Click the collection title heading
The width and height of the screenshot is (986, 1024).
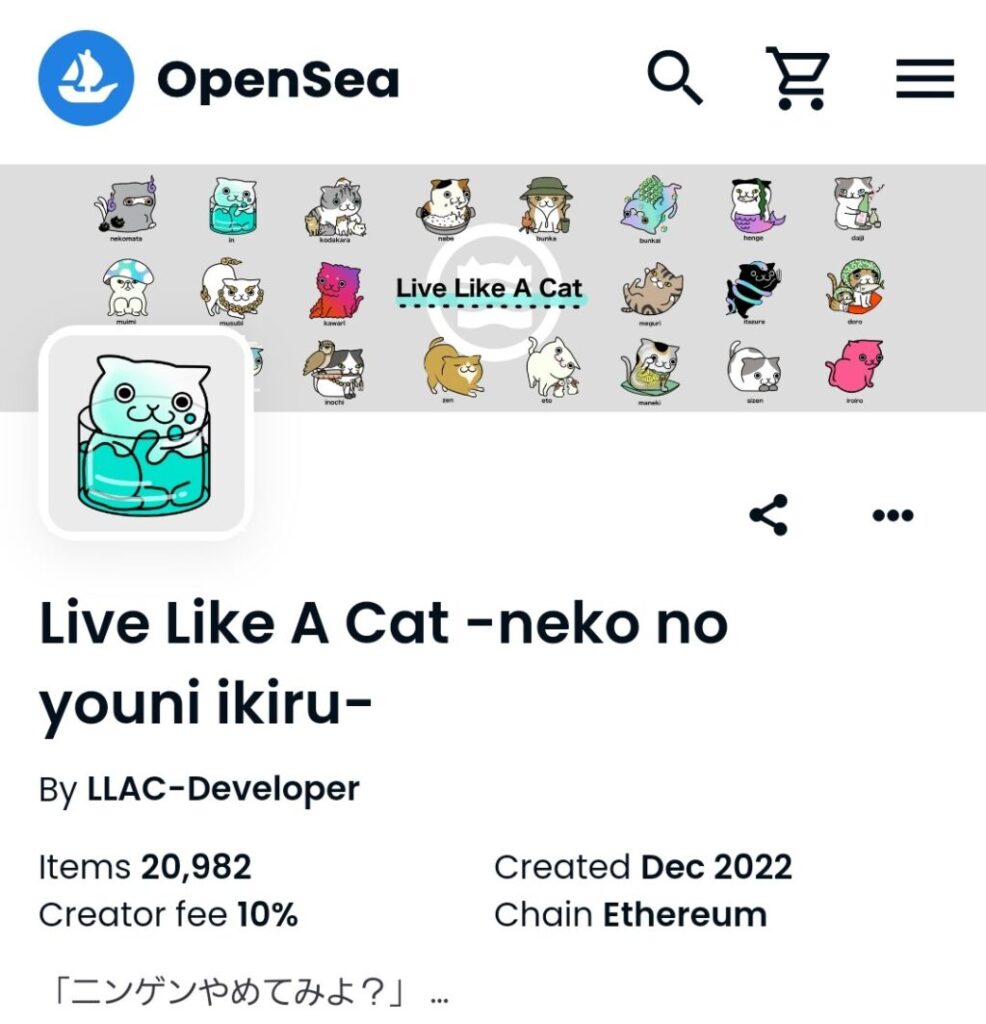384,664
